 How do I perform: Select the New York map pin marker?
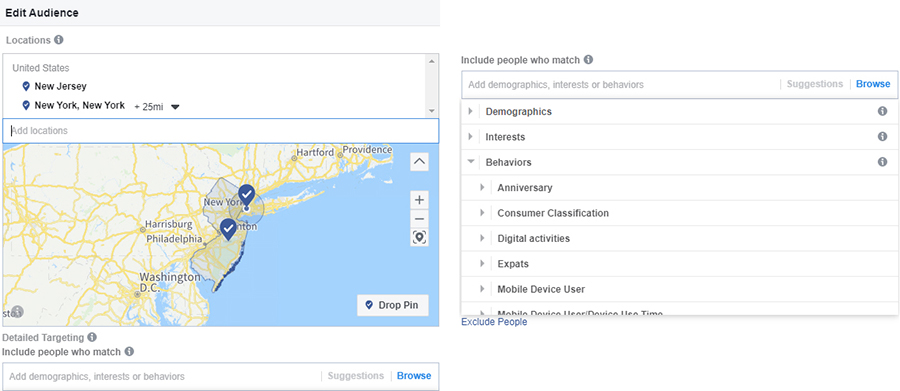tap(247, 195)
